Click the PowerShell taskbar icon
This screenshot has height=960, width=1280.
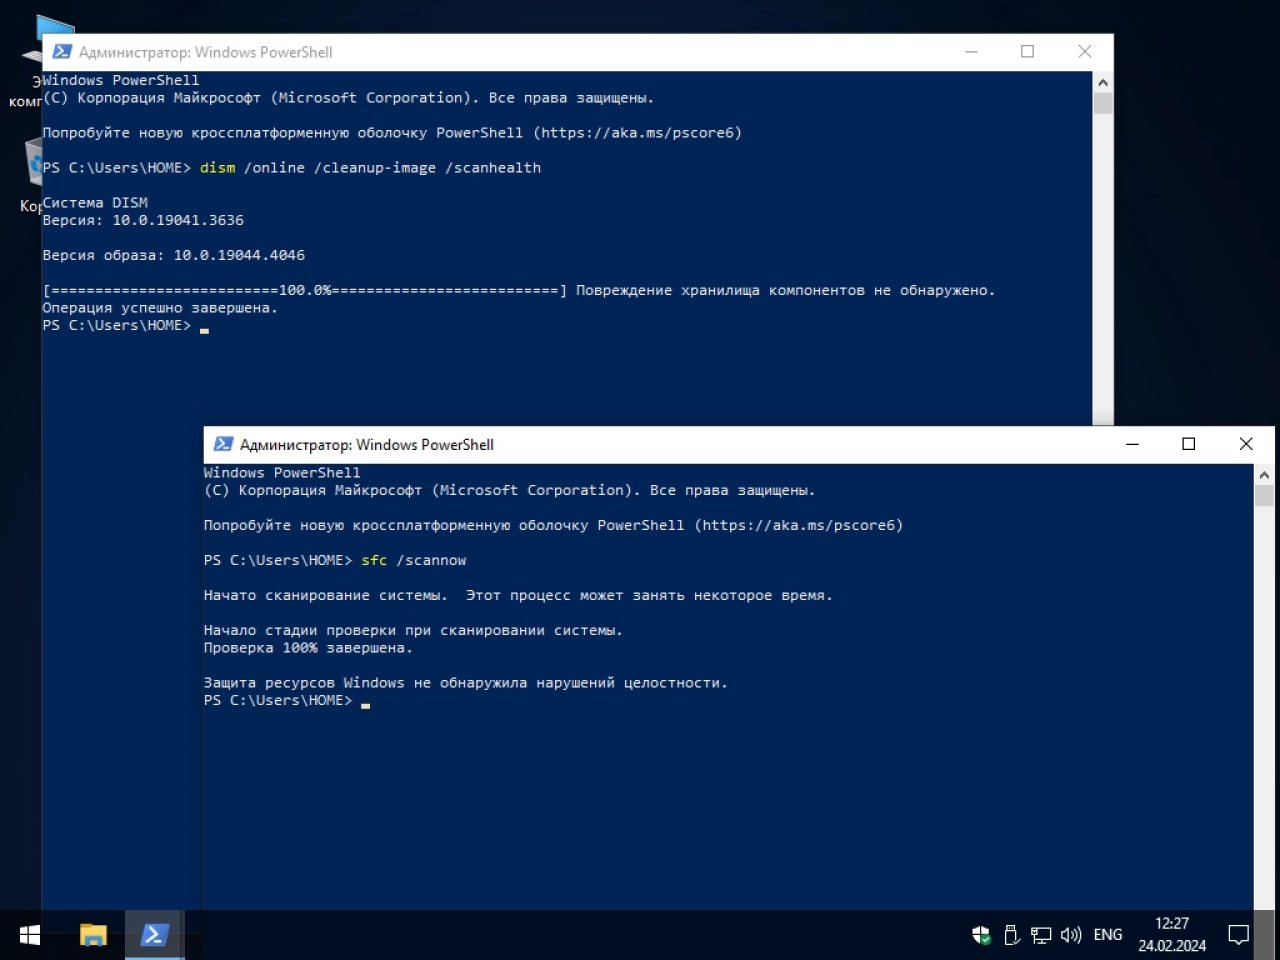pyautogui.click(x=154, y=935)
